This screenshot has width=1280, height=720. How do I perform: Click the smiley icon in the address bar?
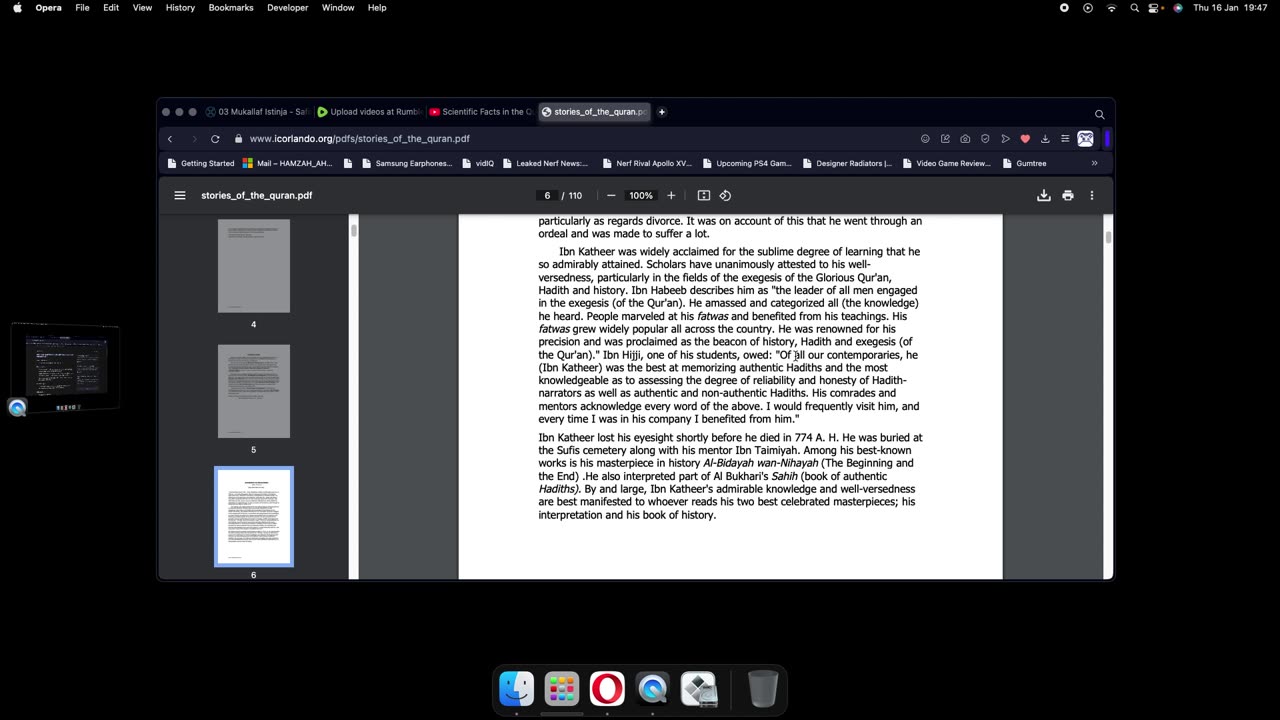tap(925, 139)
